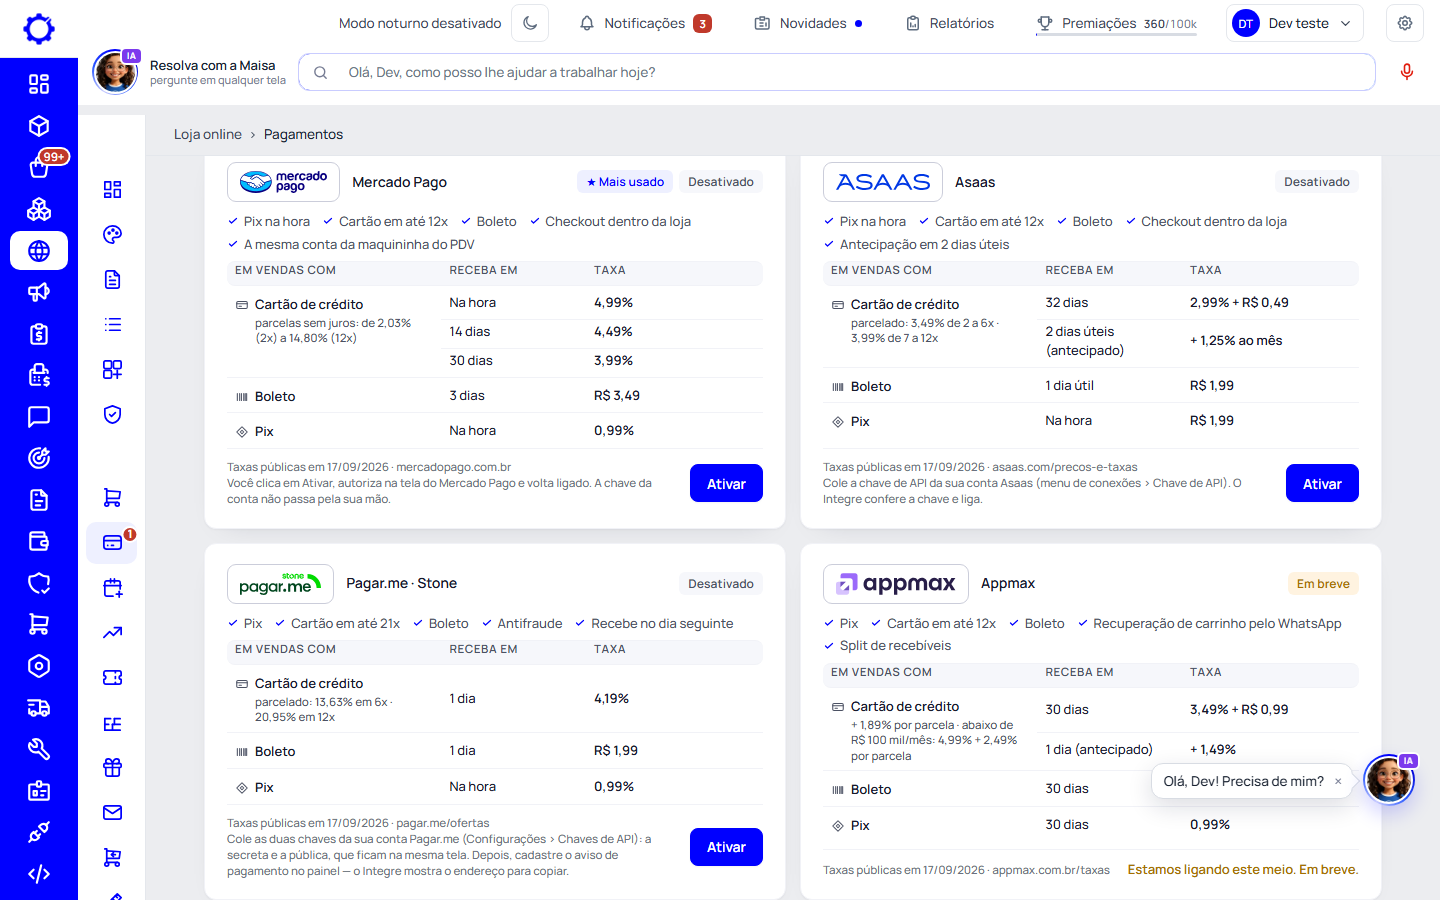Click the Maisa assistant avatar at bottom right
The height and width of the screenshot is (900, 1440).
(x=1389, y=780)
